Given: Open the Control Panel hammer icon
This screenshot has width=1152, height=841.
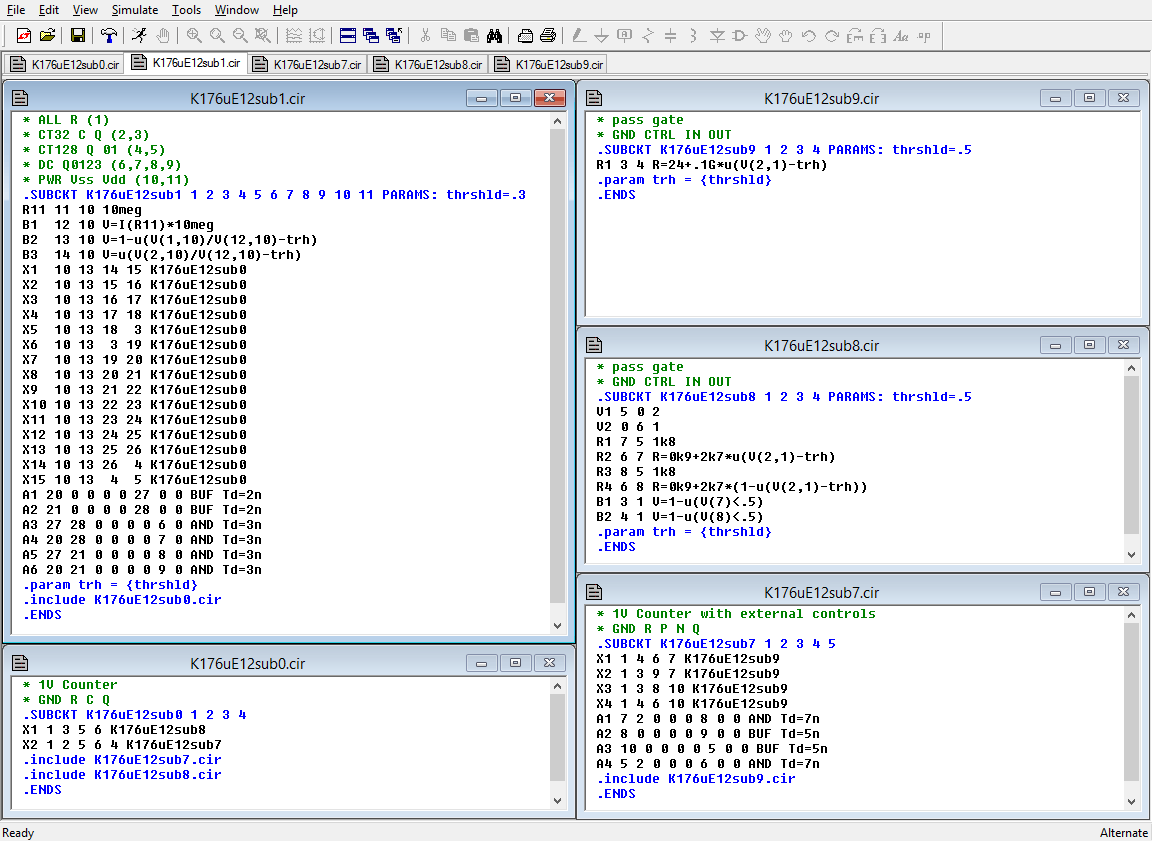Looking at the screenshot, I should pyautogui.click(x=109, y=36).
